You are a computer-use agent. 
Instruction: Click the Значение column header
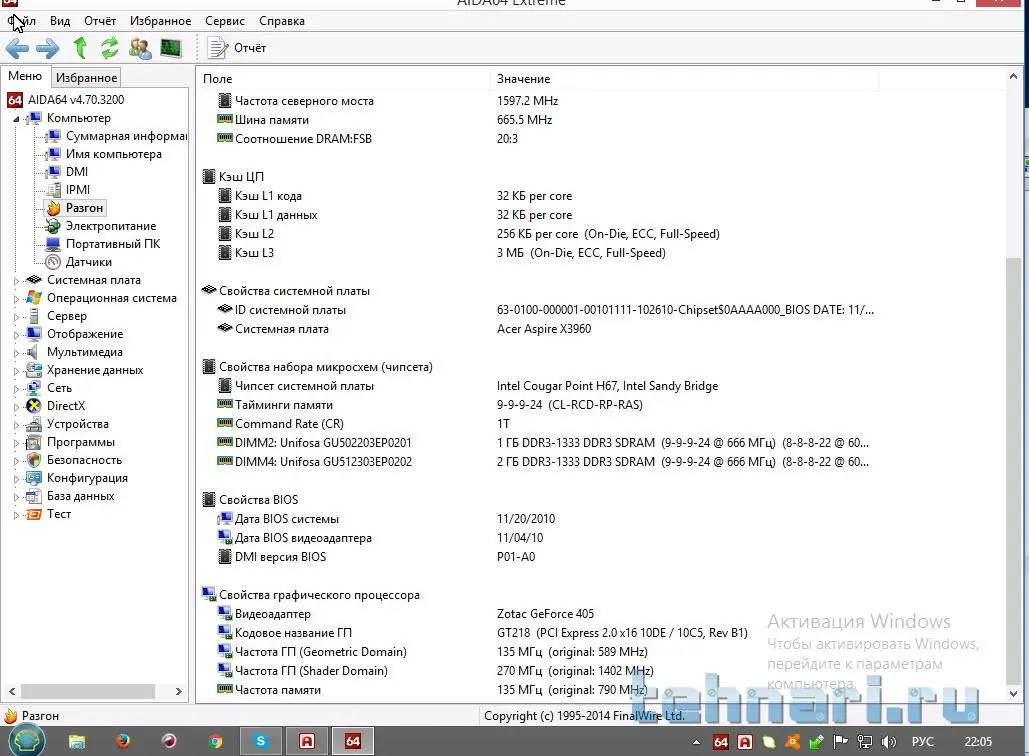[523, 79]
